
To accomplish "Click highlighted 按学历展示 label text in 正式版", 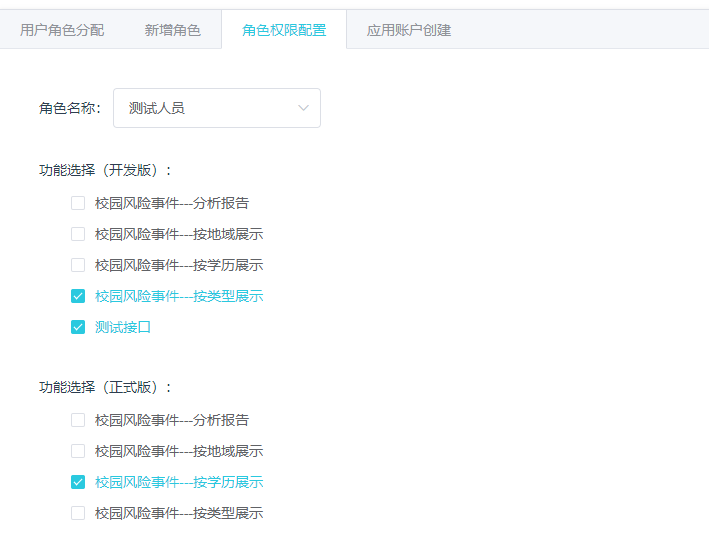I will tap(179, 482).
